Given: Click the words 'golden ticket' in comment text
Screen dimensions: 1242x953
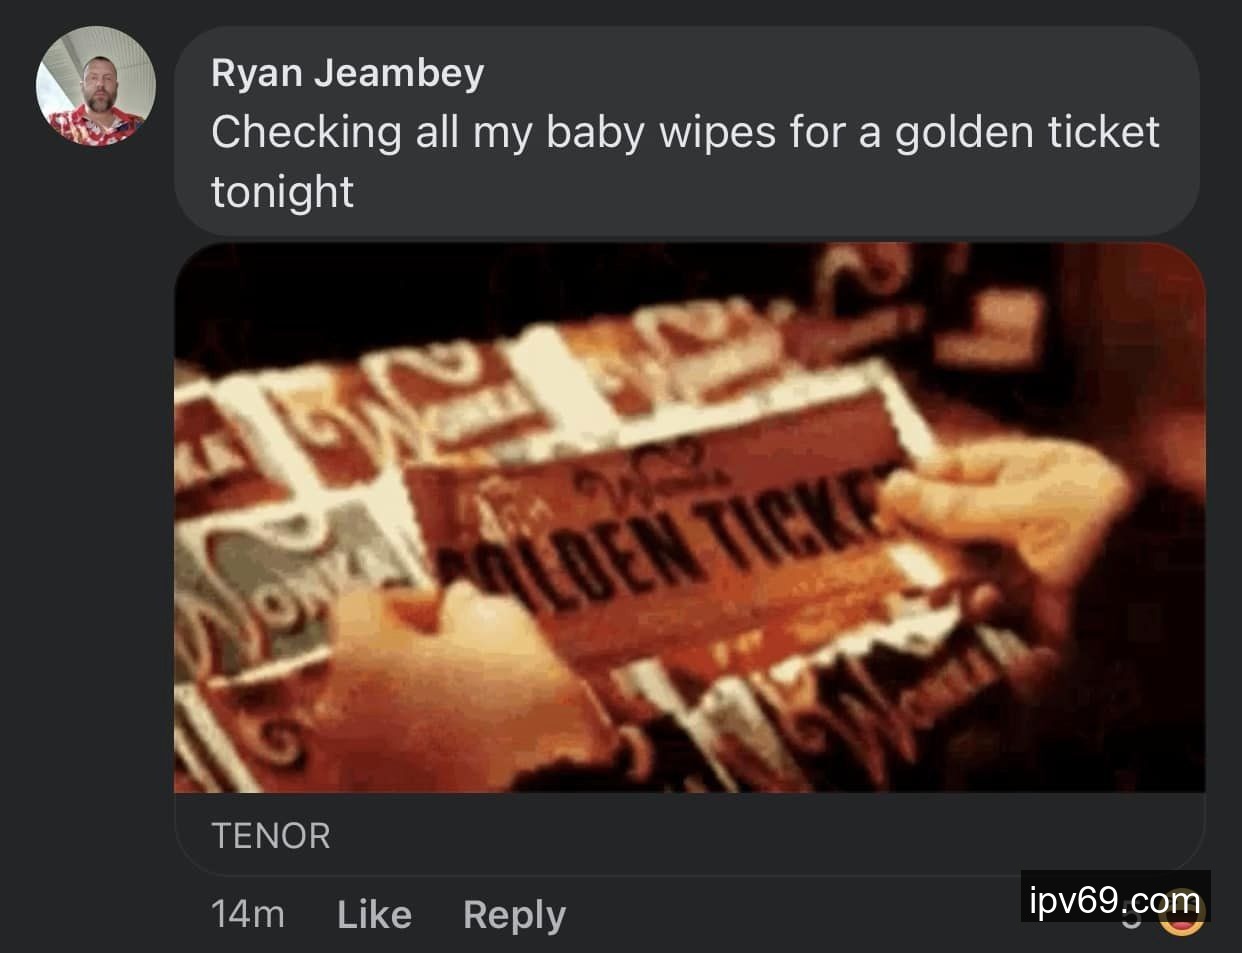Looking at the screenshot, I should [1027, 133].
